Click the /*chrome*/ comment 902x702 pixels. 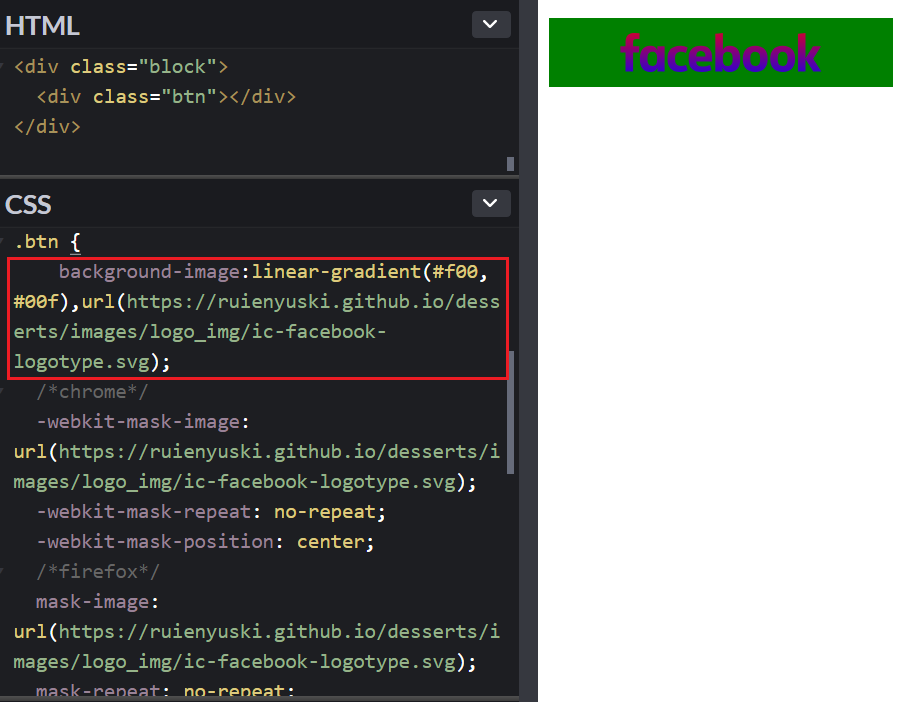point(92,392)
